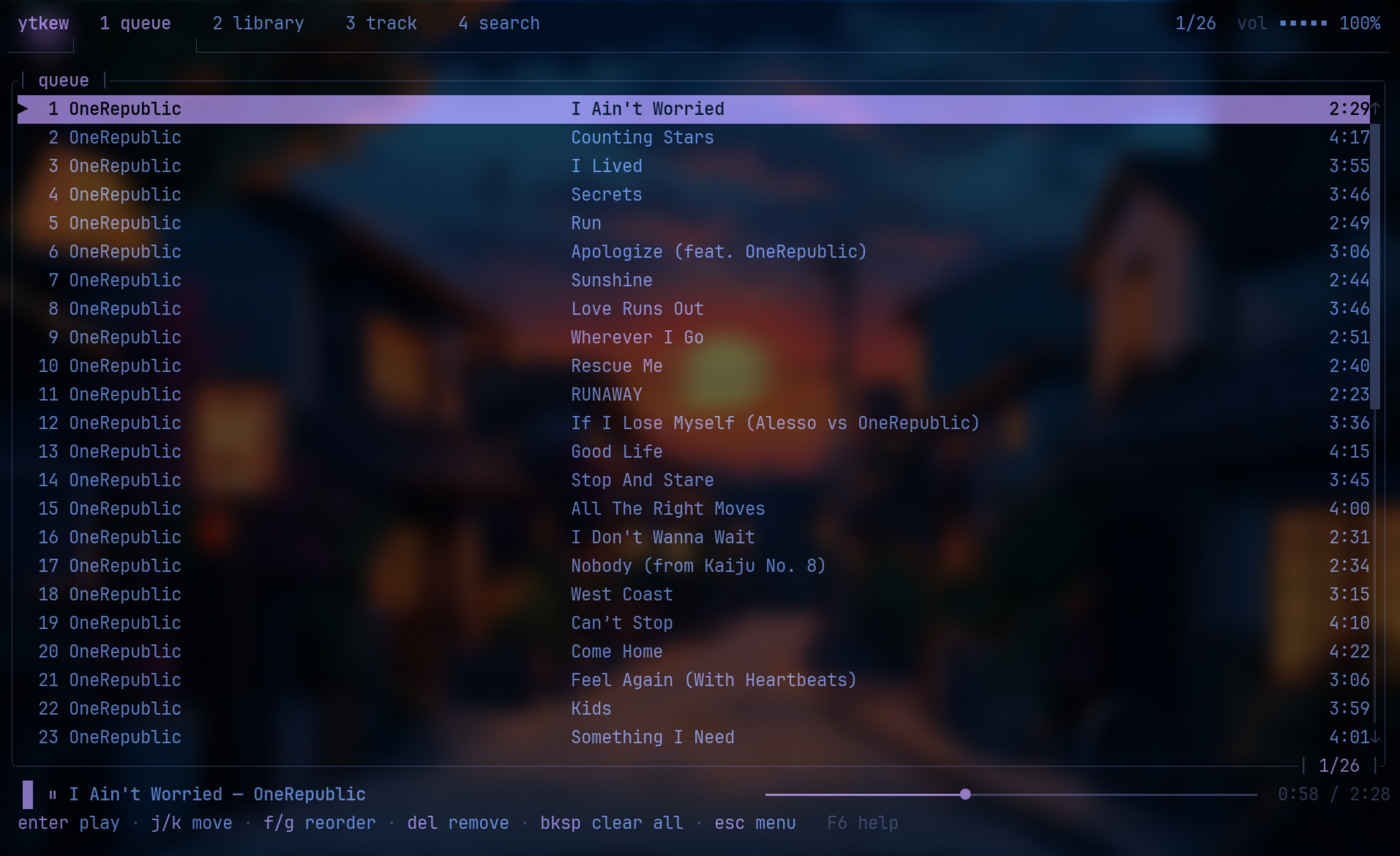
Task: Click the scroll down arrow in queue
Action: coord(1375,737)
